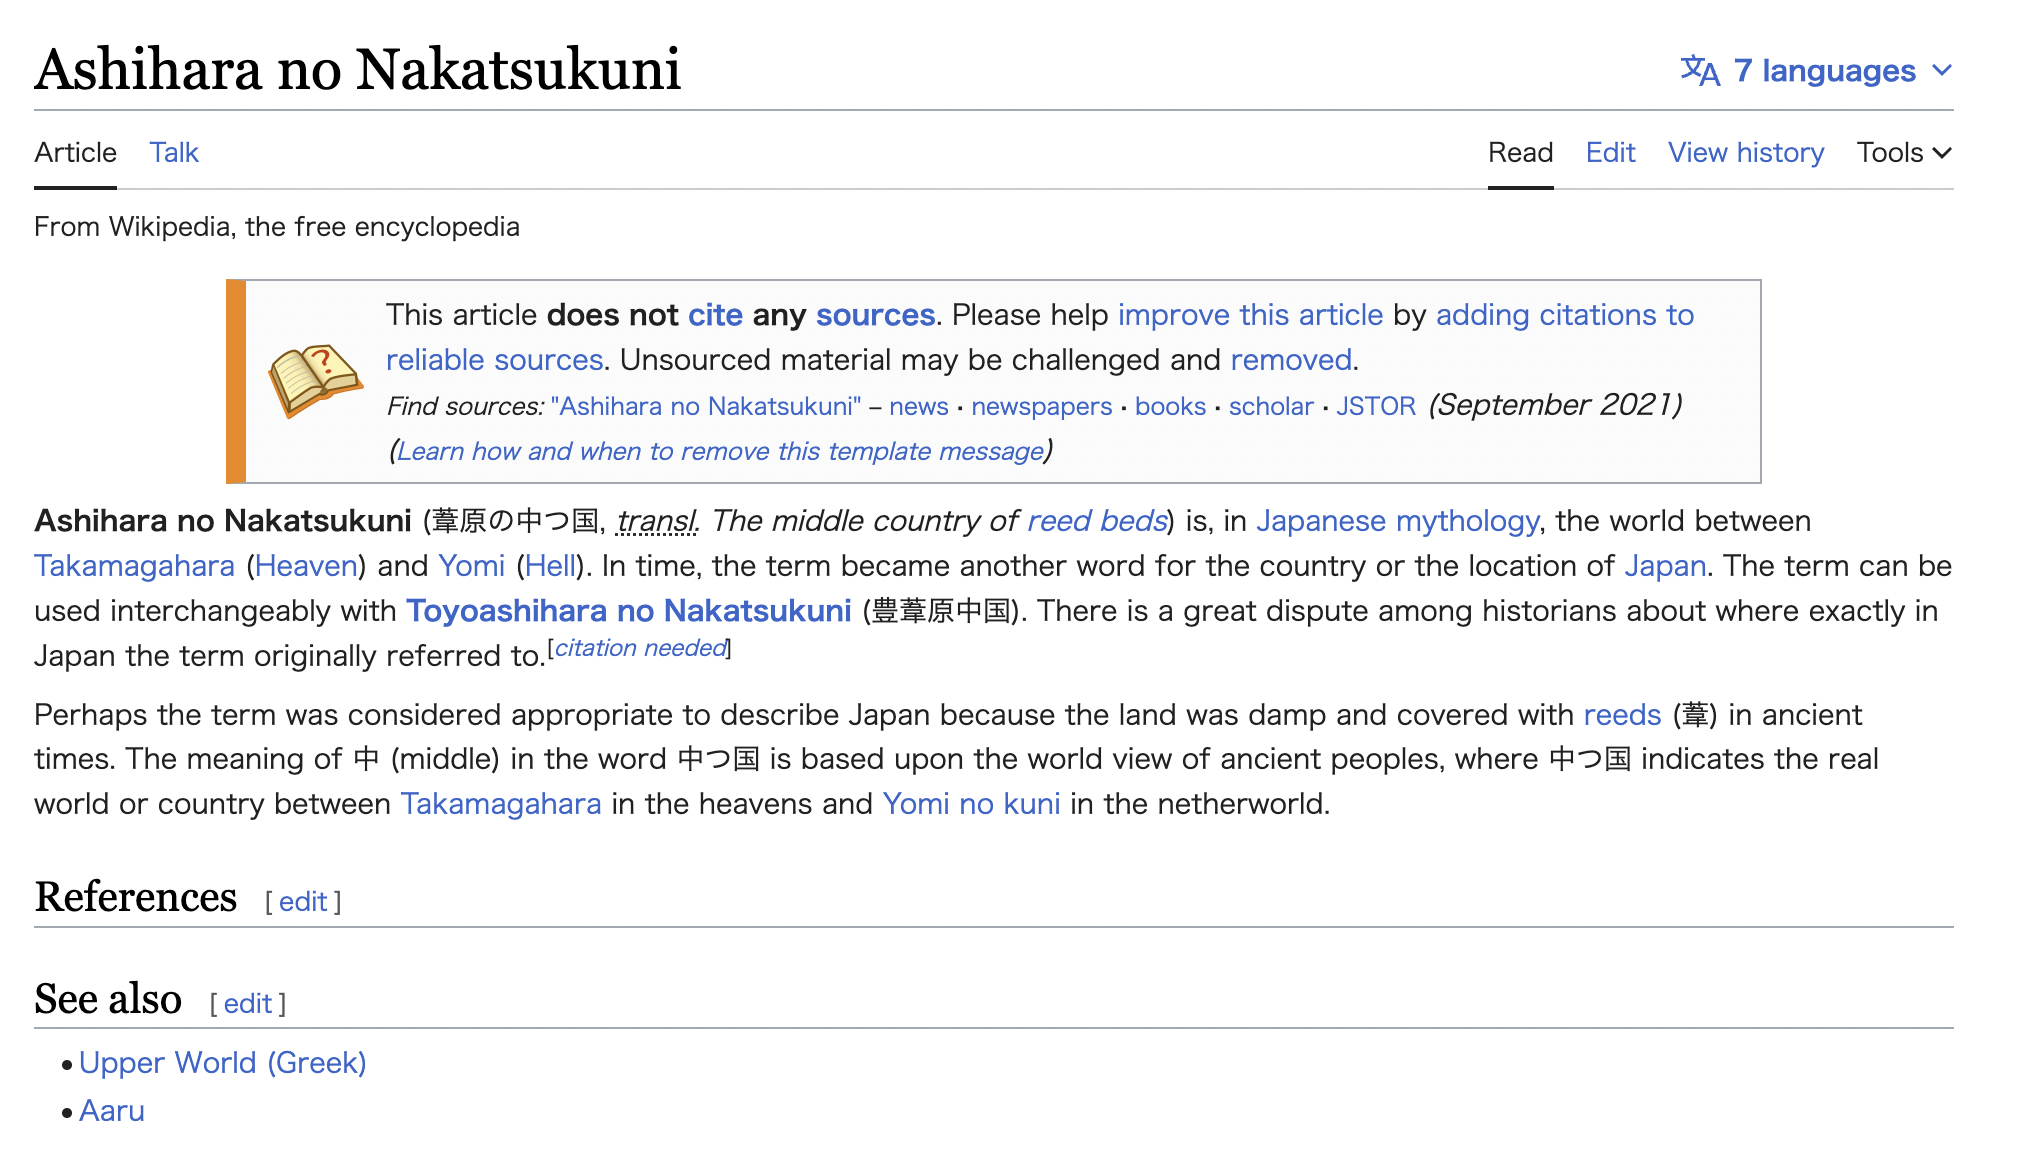Viewport: 2022px width, 1150px height.
Task: Follow the 'sources' link in notice
Action: click(875, 315)
